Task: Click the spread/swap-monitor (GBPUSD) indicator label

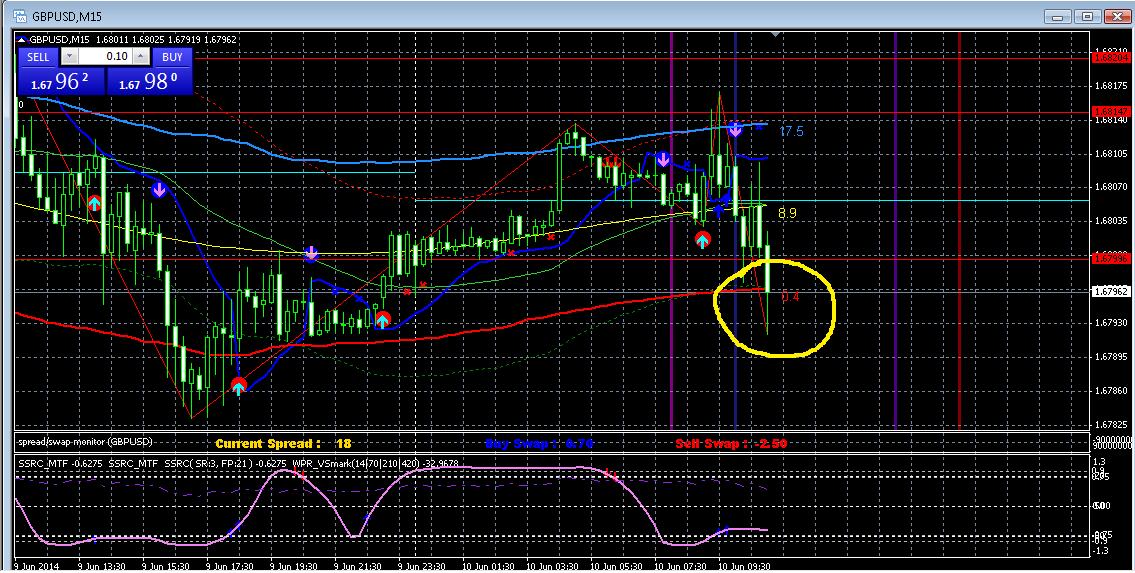Action: (85, 441)
